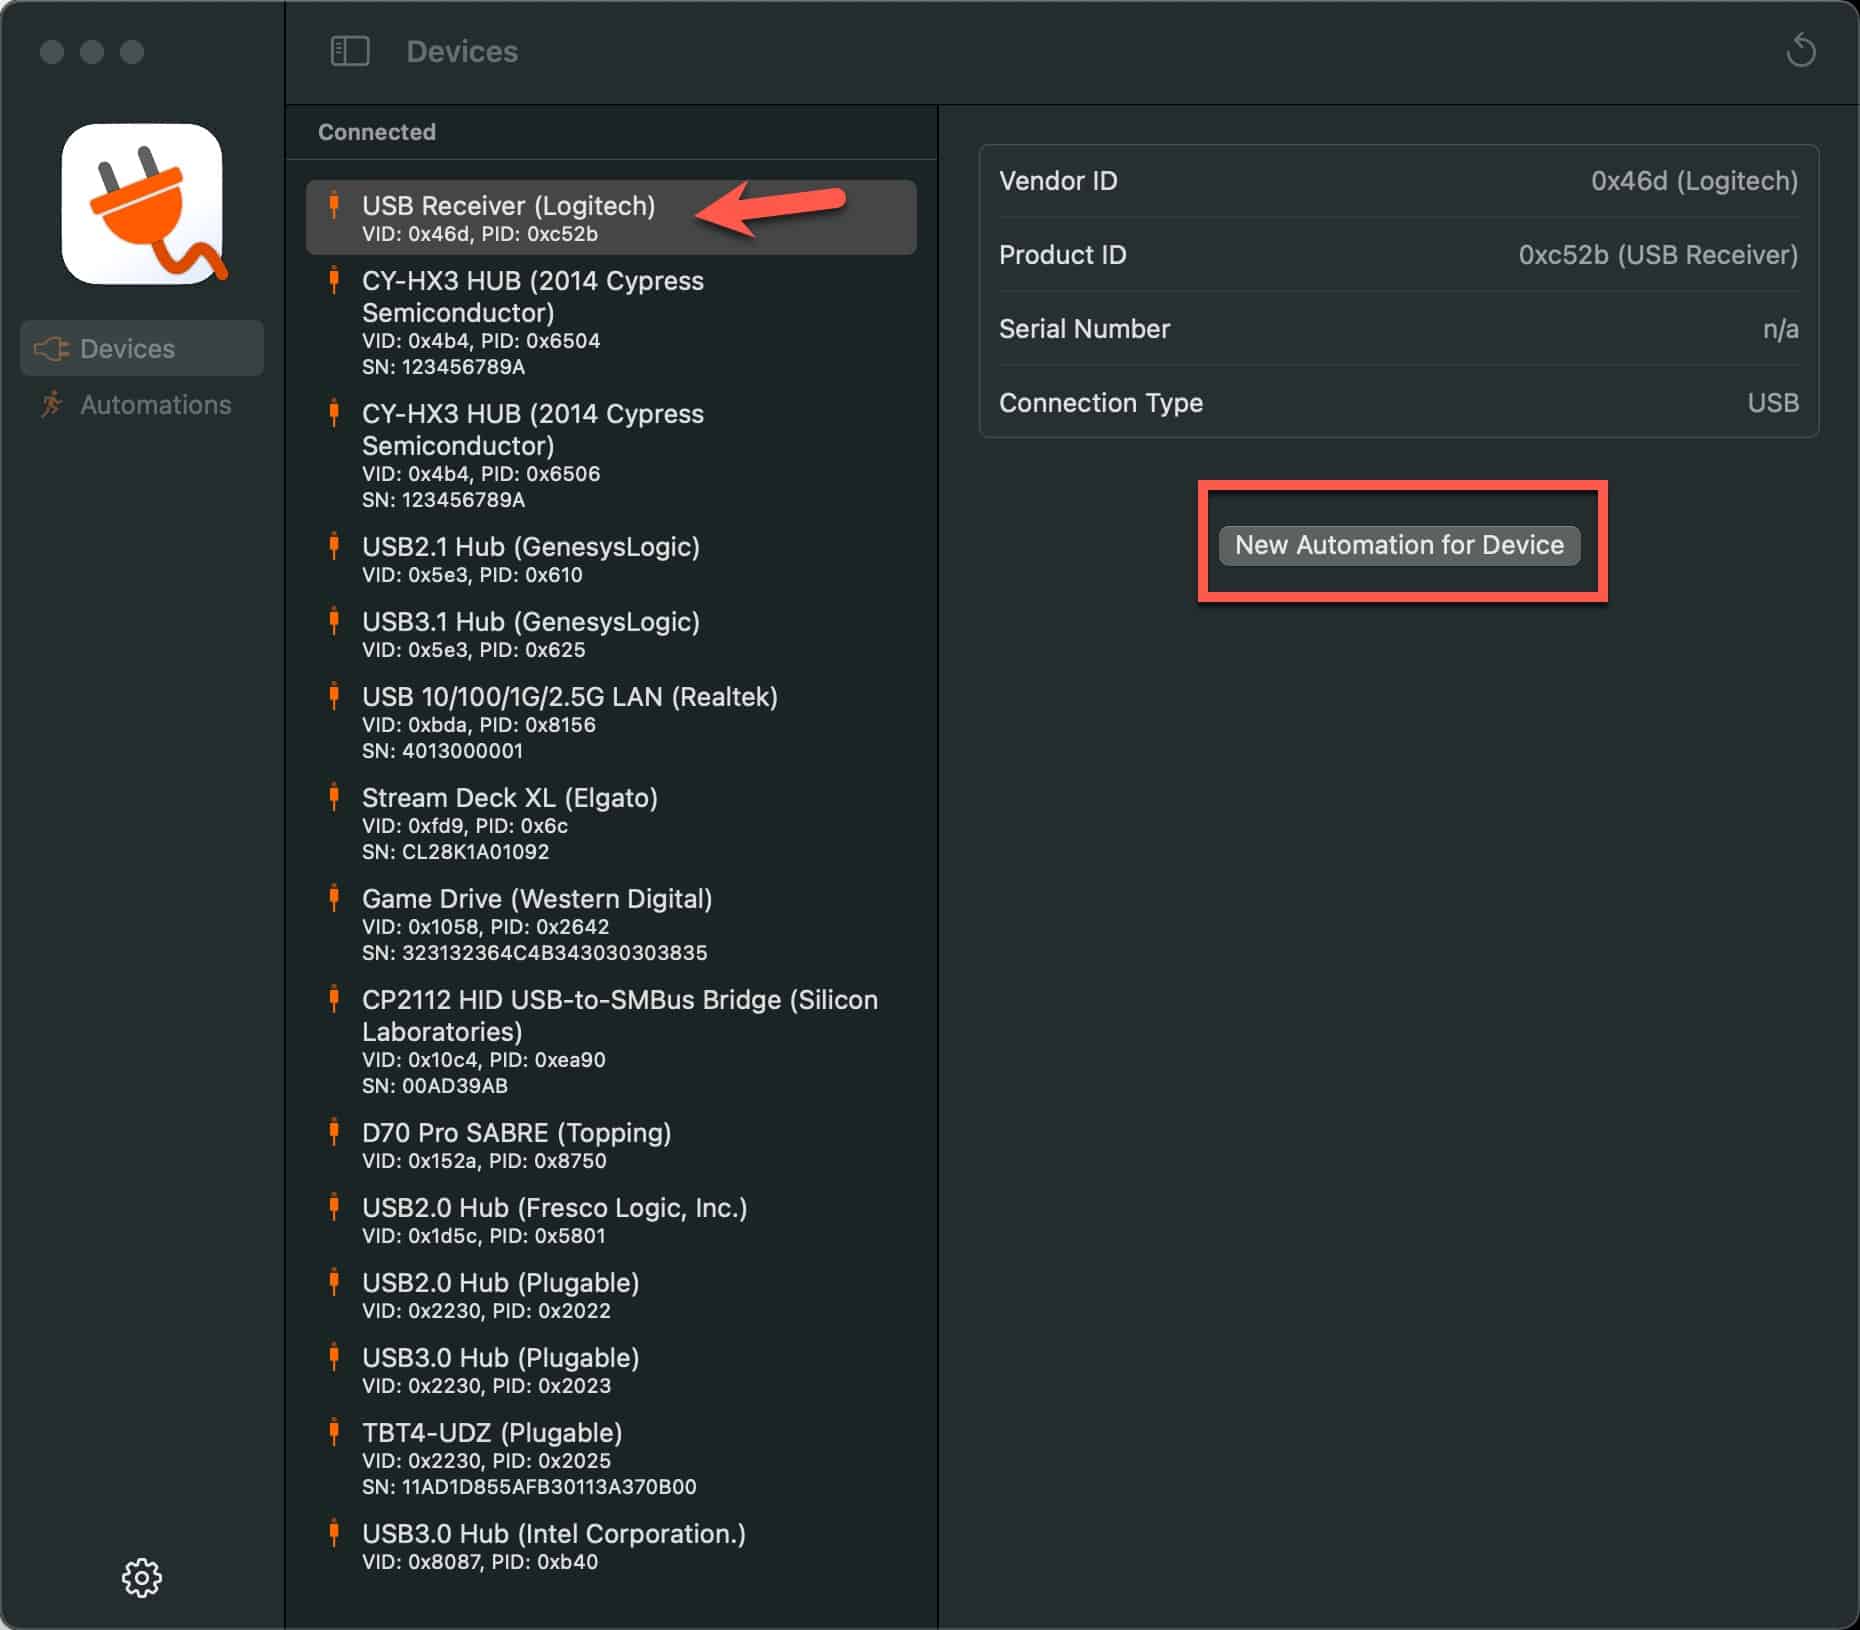1860x1630 pixels.
Task: Click the plug icon next to CP2112 HID bridge
Action: pyautogui.click(x=334, y=999)
